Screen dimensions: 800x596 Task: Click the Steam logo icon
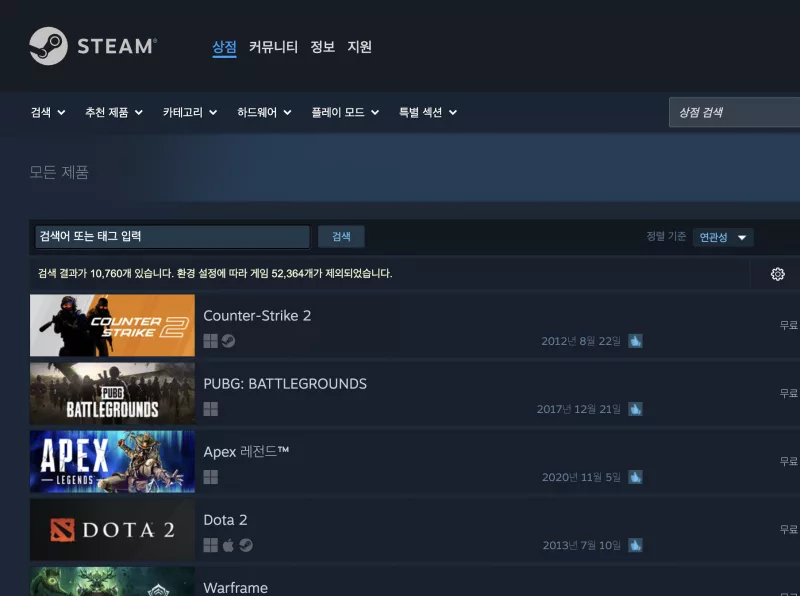48,46
